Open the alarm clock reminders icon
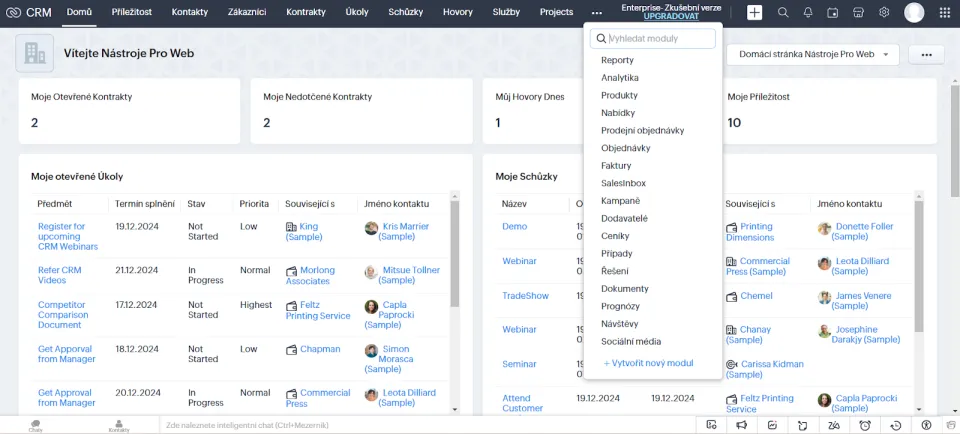 [865, 425]
